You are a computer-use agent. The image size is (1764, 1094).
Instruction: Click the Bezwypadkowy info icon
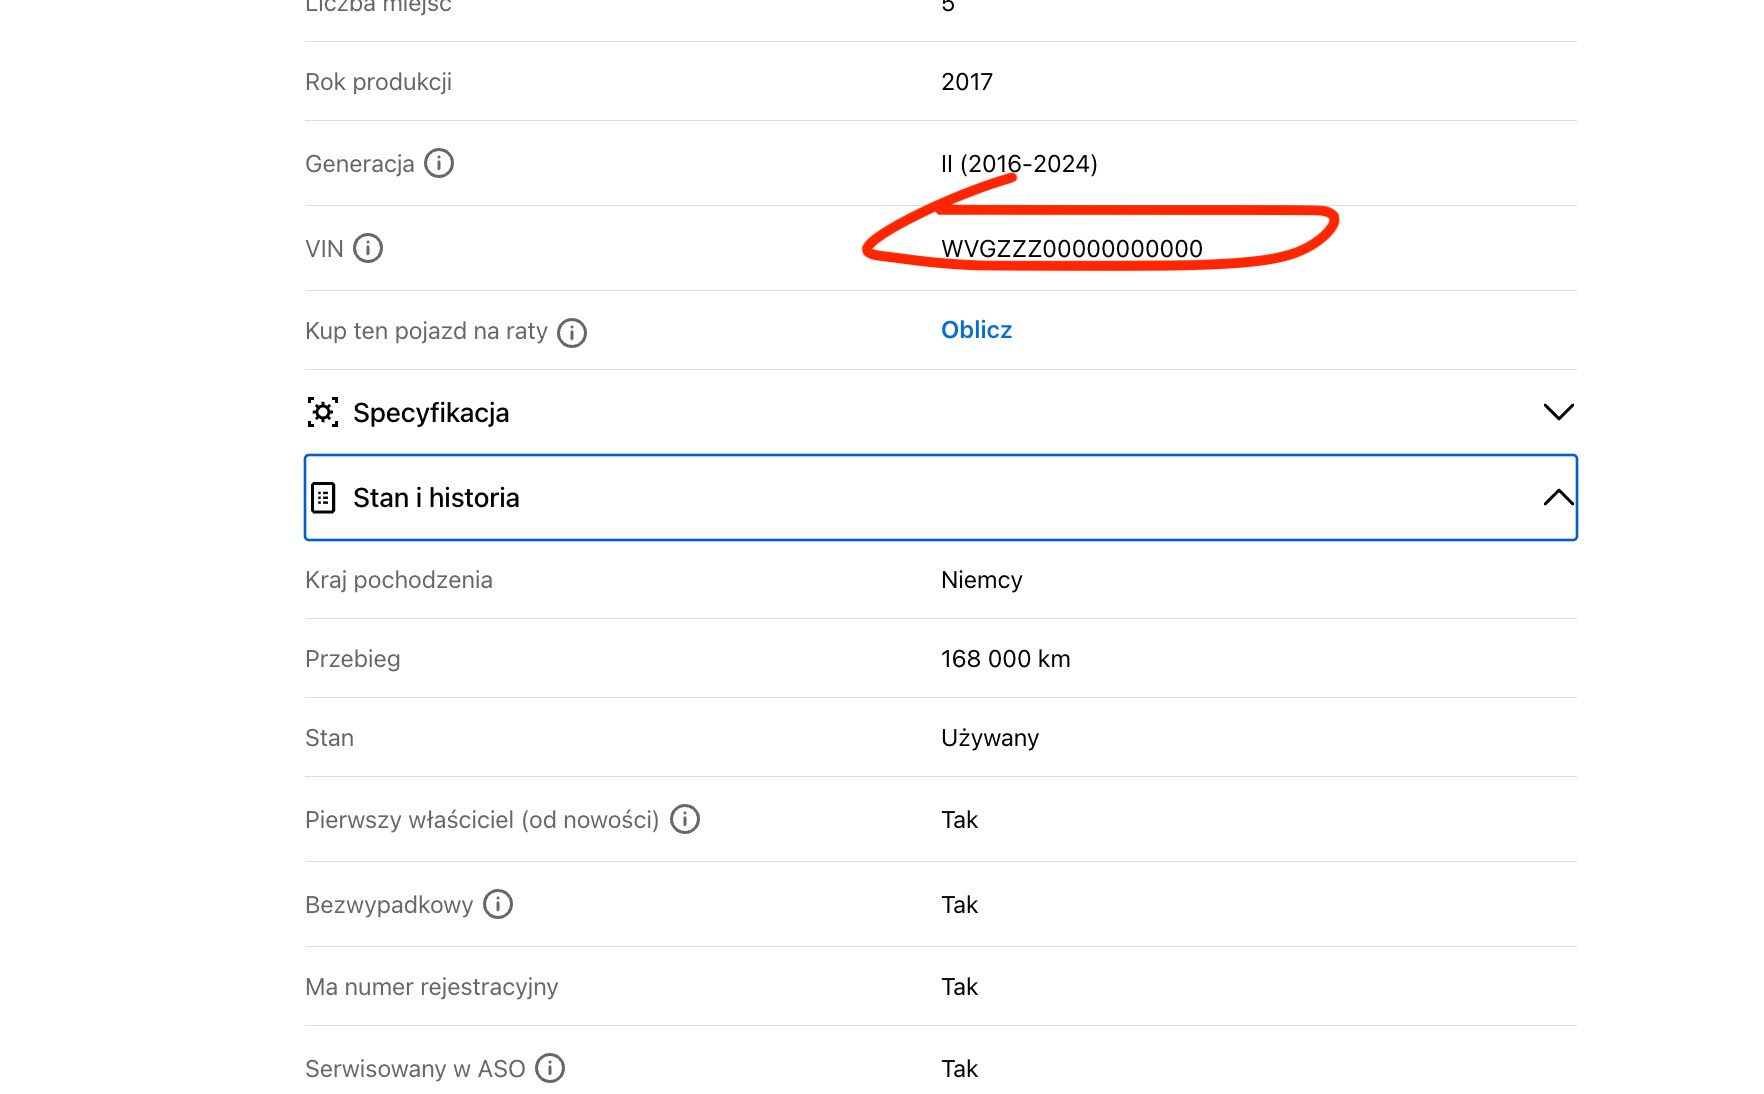pyautogui.click(x=497, y=904)
